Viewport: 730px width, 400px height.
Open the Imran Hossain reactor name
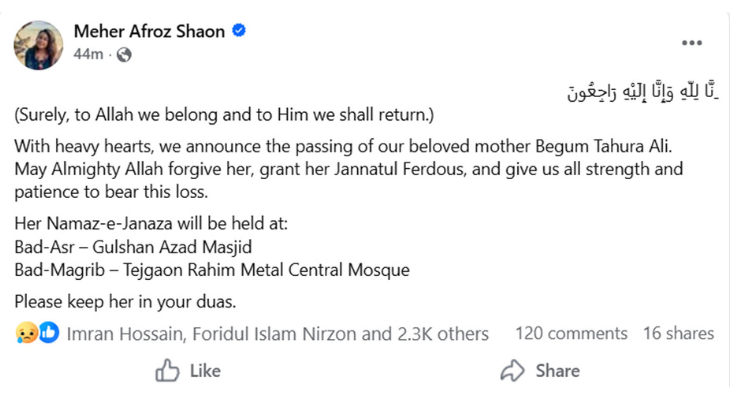point(118,334)
